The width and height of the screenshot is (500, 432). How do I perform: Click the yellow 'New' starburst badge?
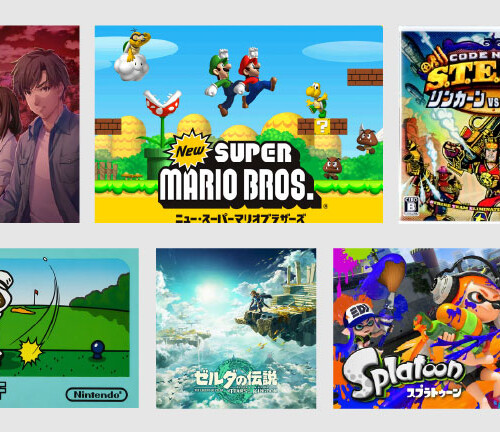click(x=190, y=150)
